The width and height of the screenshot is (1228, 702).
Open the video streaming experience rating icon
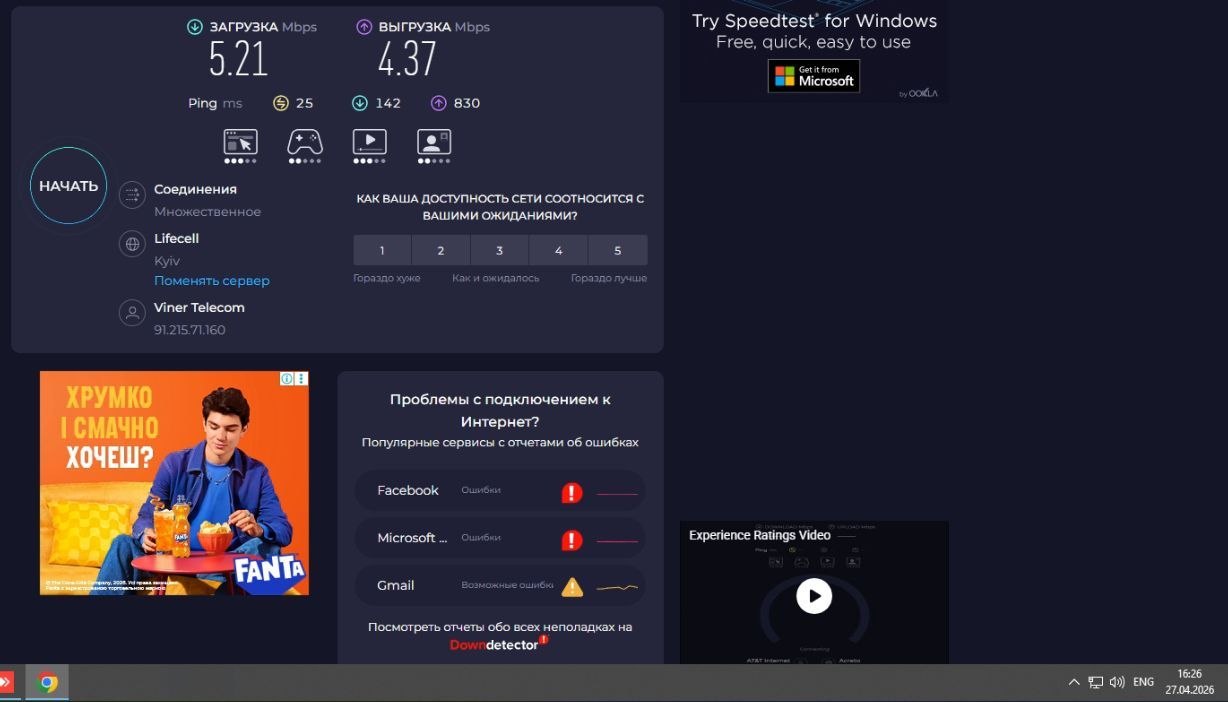click(x=370, y=146)
